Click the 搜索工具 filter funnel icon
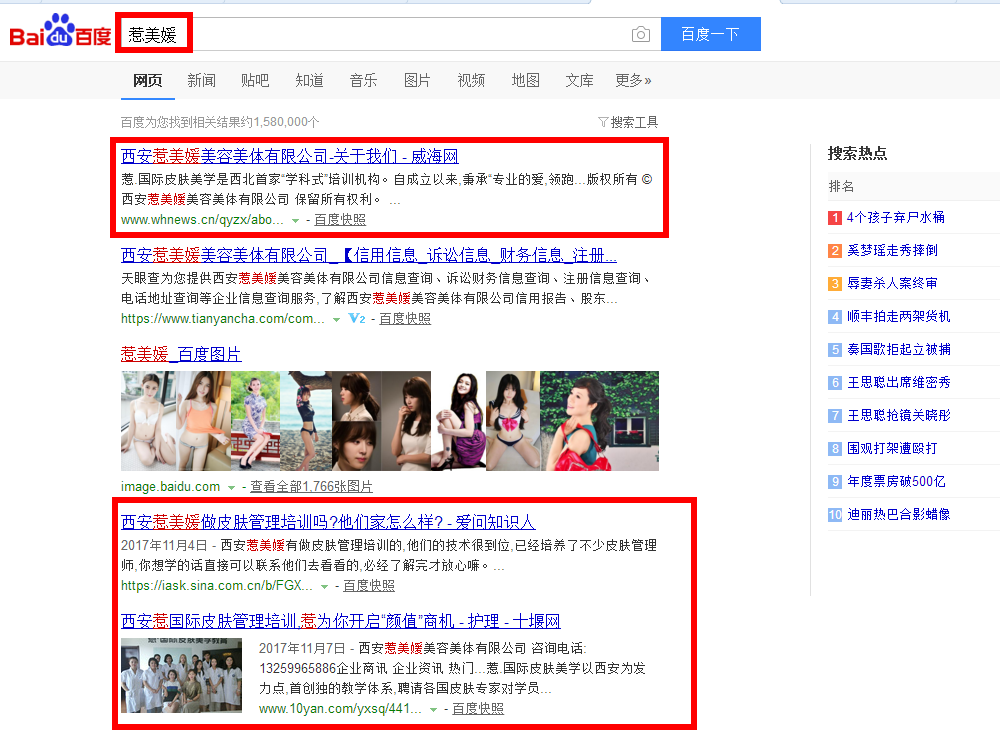1000x734 pixels. [603, 122]
